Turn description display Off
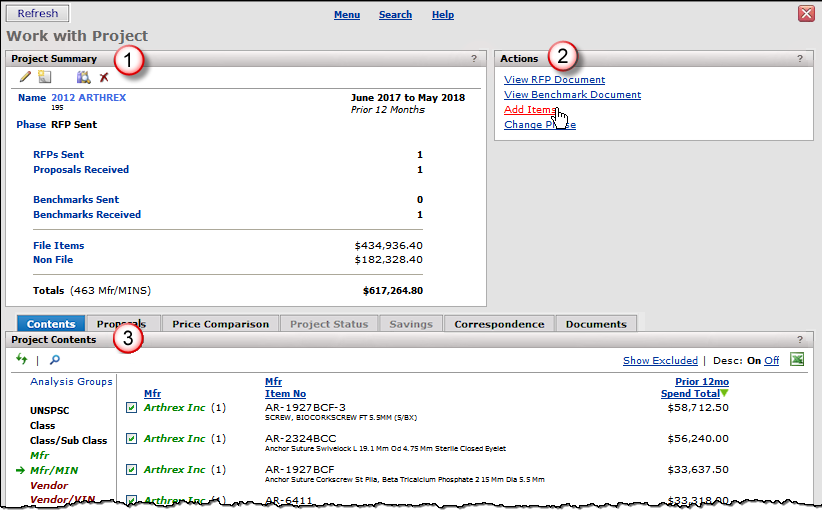822x513 pixels. click(771, 361)
